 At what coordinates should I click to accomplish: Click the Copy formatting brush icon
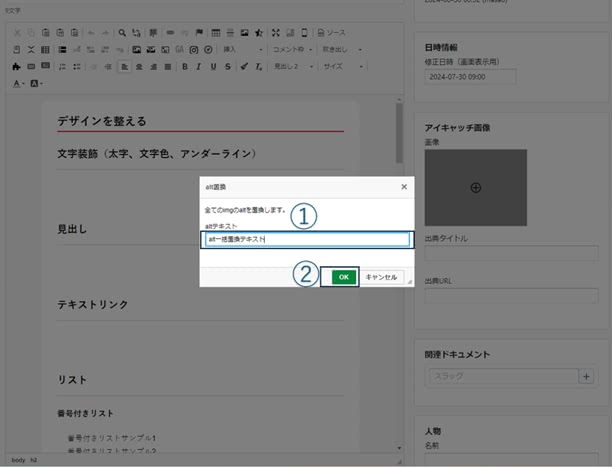(x=244, y=67)
